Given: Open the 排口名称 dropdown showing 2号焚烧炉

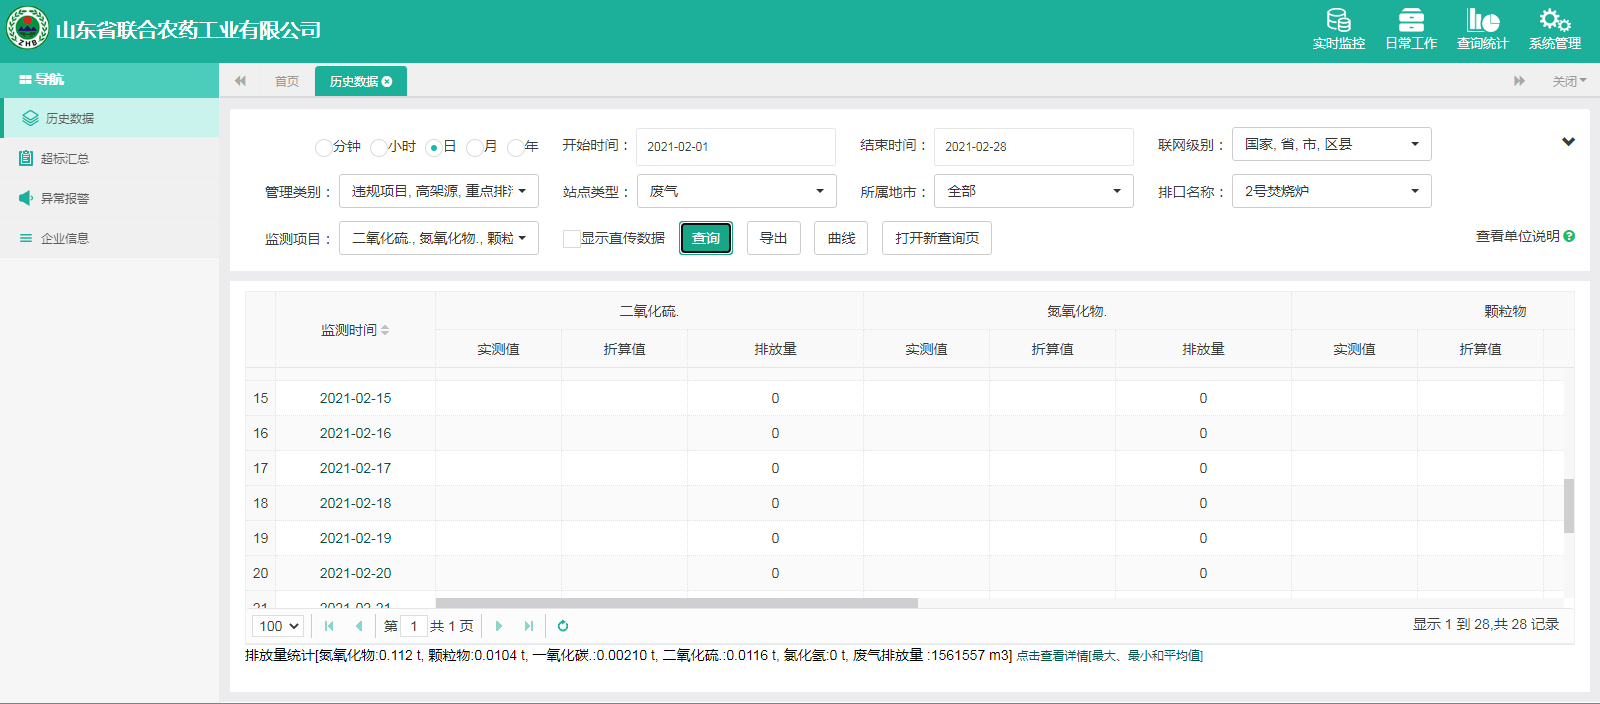Looking at the screenshot, I should pos(1331,191).
